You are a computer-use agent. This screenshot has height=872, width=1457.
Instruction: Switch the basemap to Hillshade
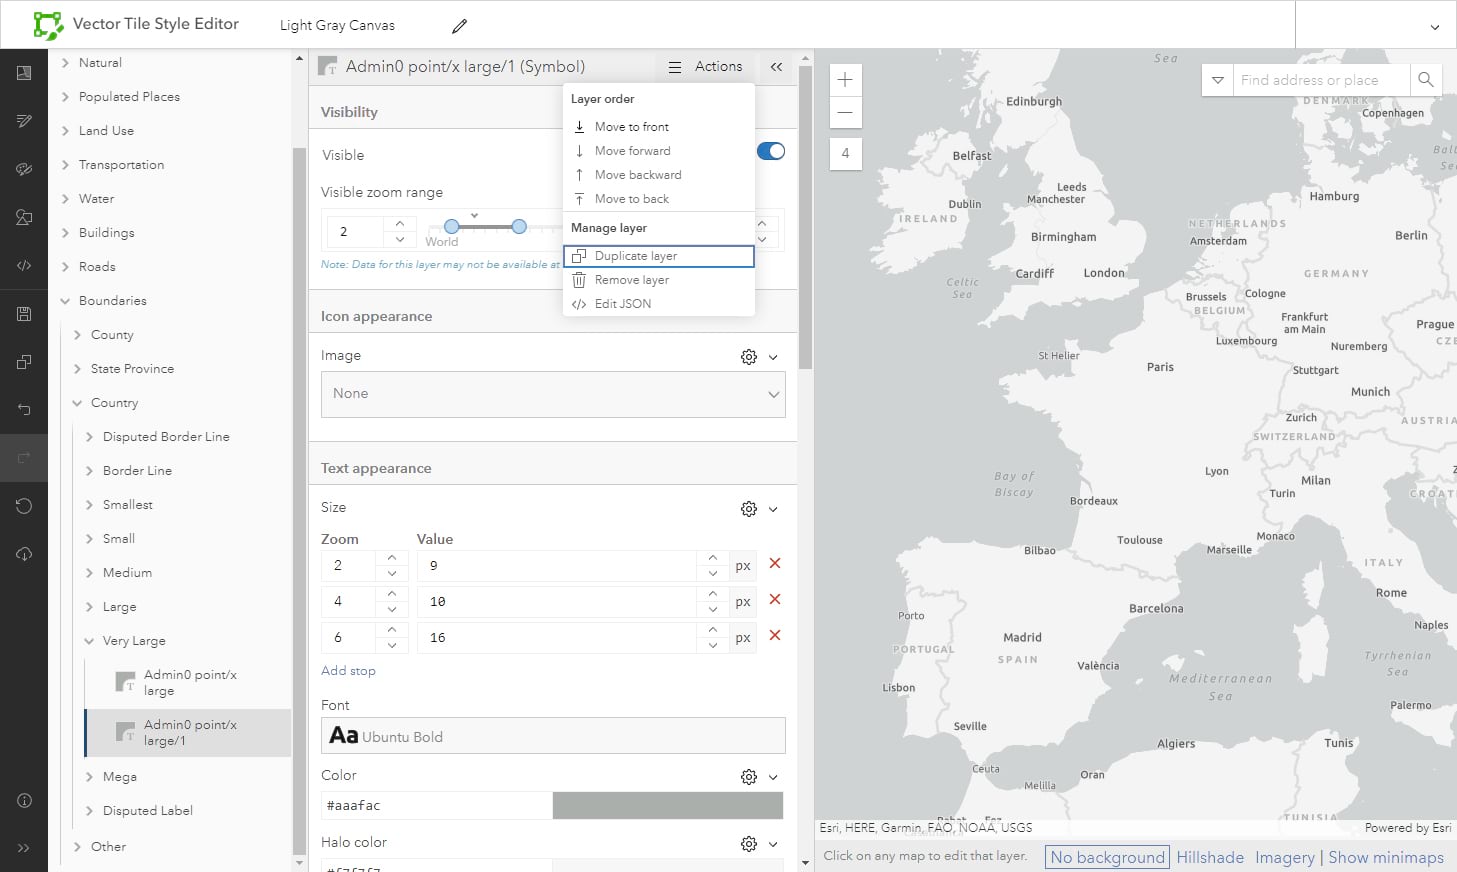[x=1210, y=857]
